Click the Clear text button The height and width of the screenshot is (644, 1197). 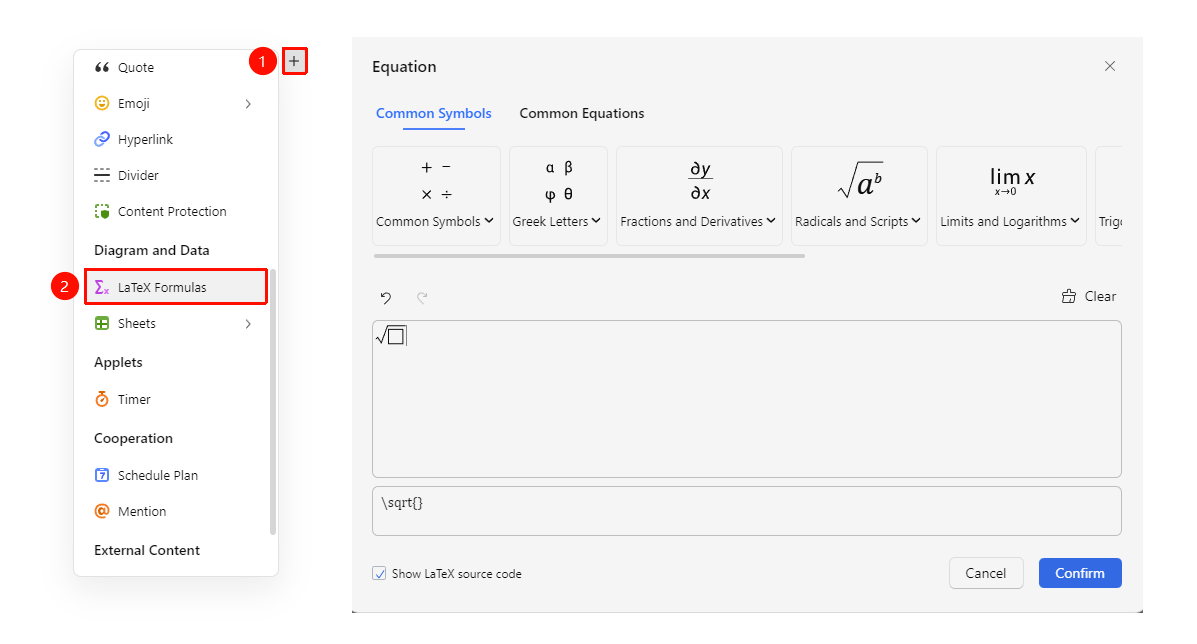[1100, 296]
